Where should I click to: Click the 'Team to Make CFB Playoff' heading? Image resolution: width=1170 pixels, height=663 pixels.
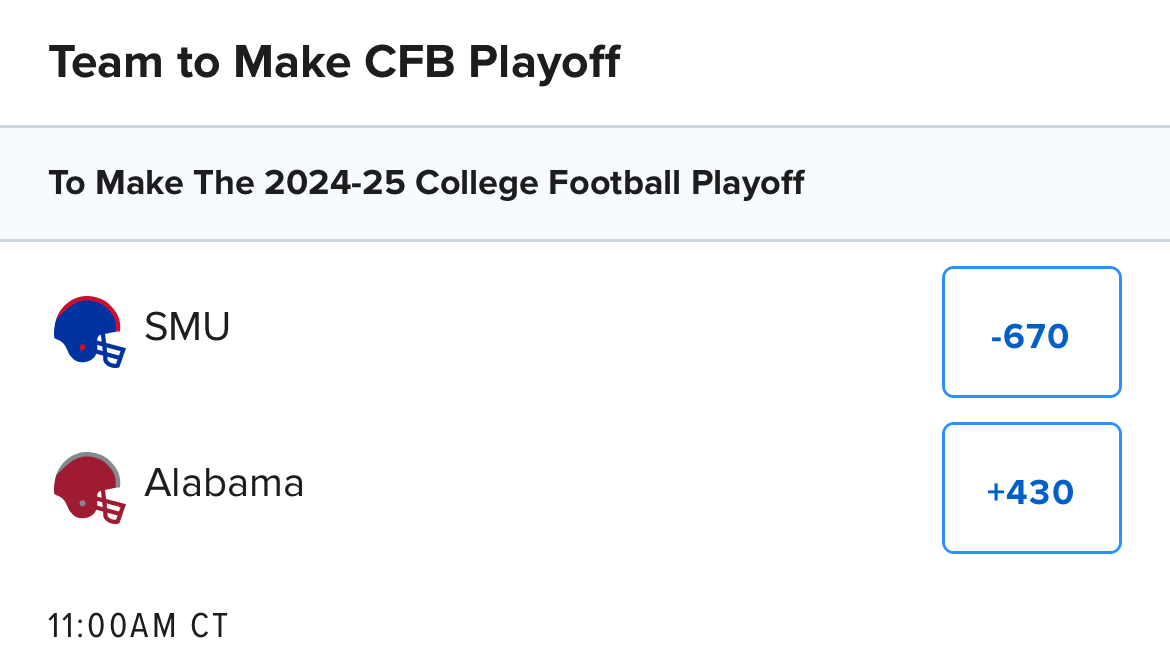tap(334, 62)
